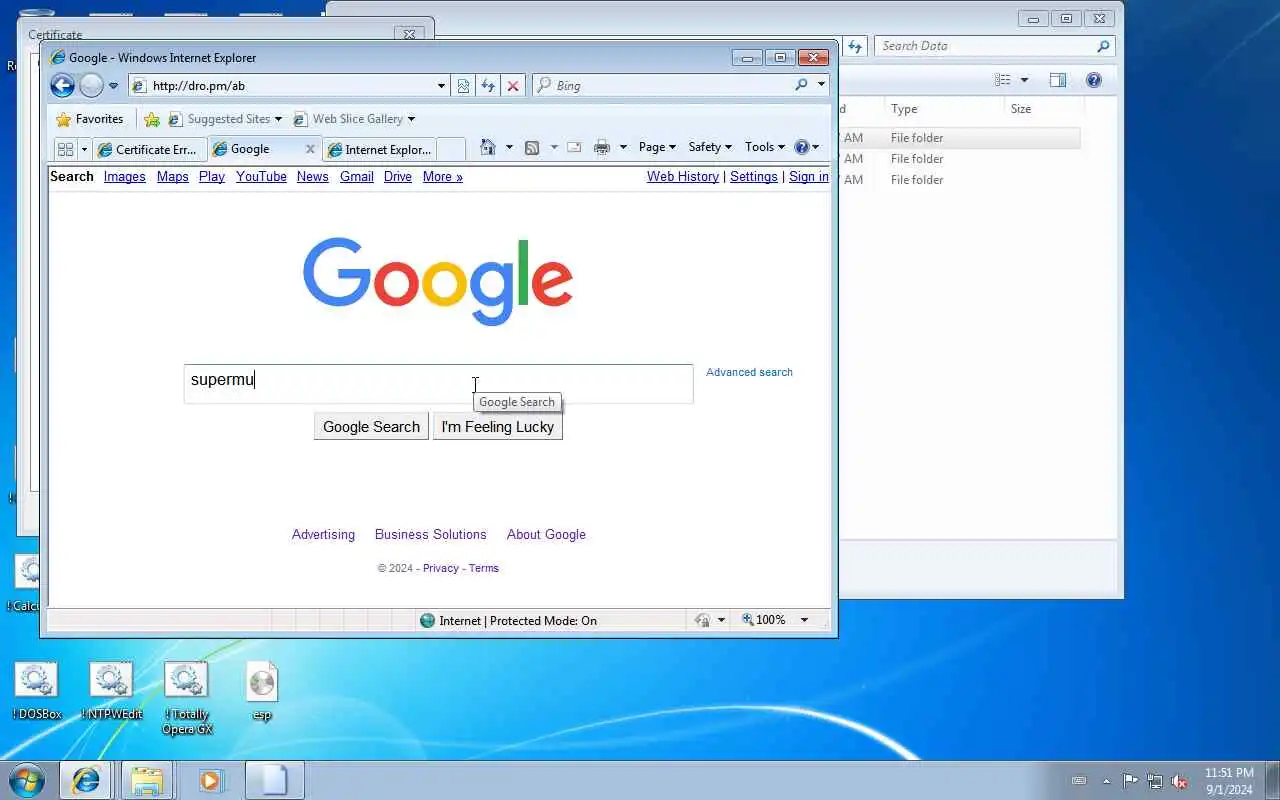Image resolution: width=1280 pixels, height=800 pixels.
Task: Open the Favorites star button
Action: click(90, 119)
